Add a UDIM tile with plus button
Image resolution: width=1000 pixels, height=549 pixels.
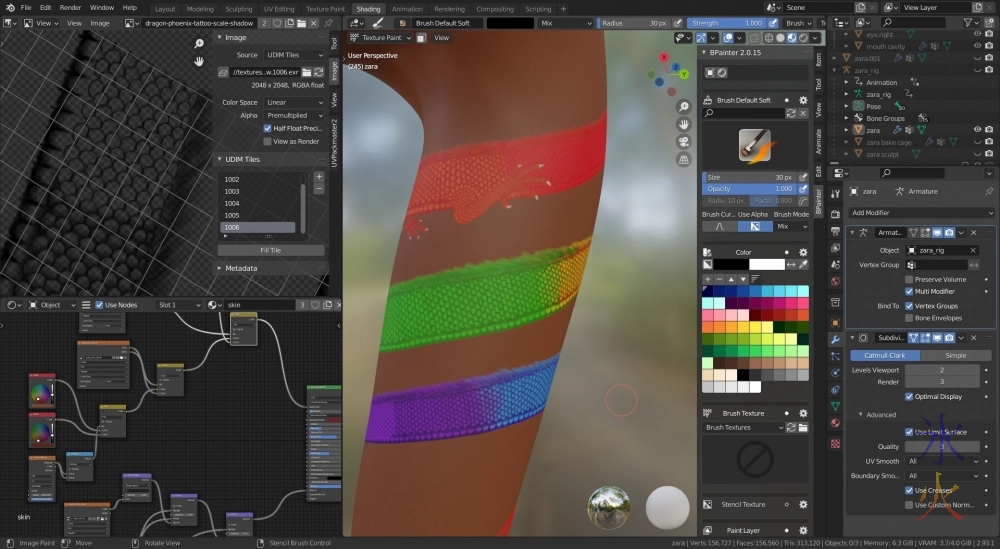tap(319, 176)
